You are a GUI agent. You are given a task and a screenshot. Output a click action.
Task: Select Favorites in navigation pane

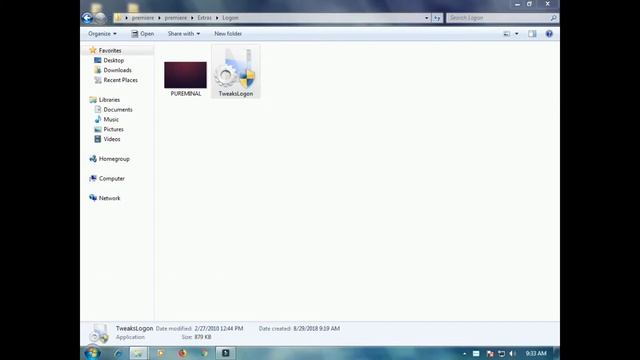click(x=110, y=51)
